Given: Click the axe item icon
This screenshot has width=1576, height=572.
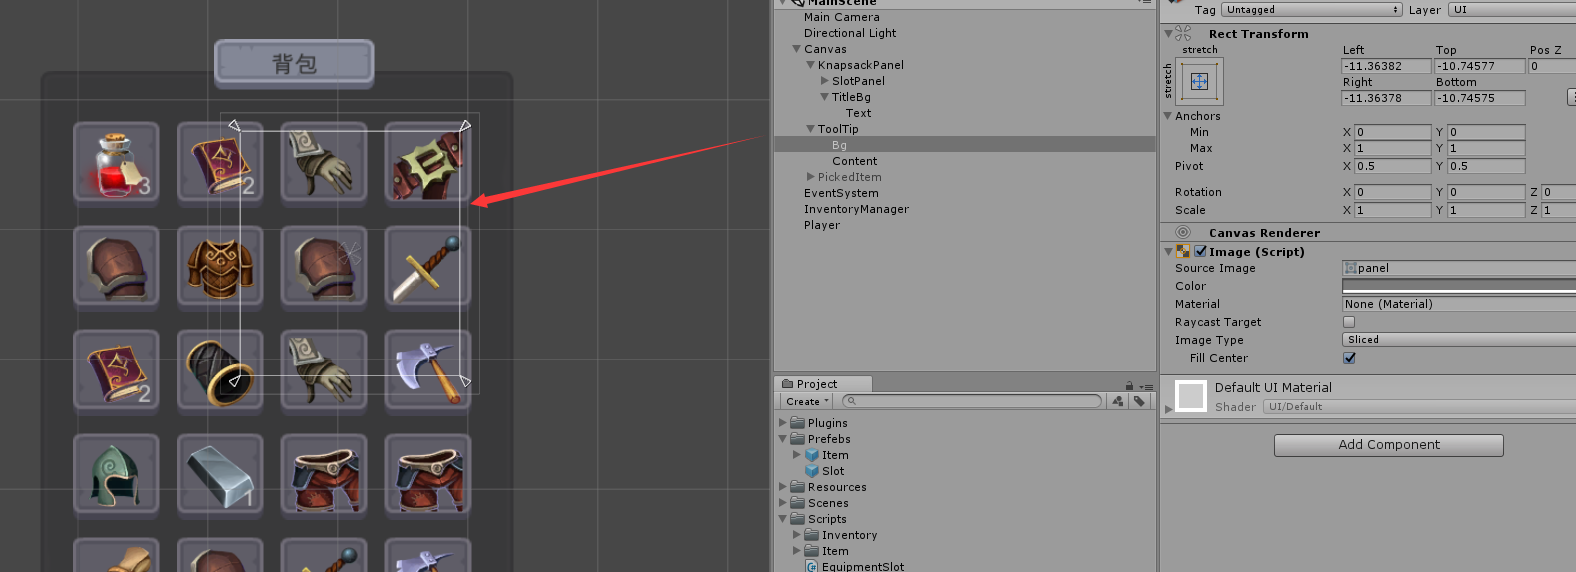Looking at the screenshot, I should click(x=428, y=371).
